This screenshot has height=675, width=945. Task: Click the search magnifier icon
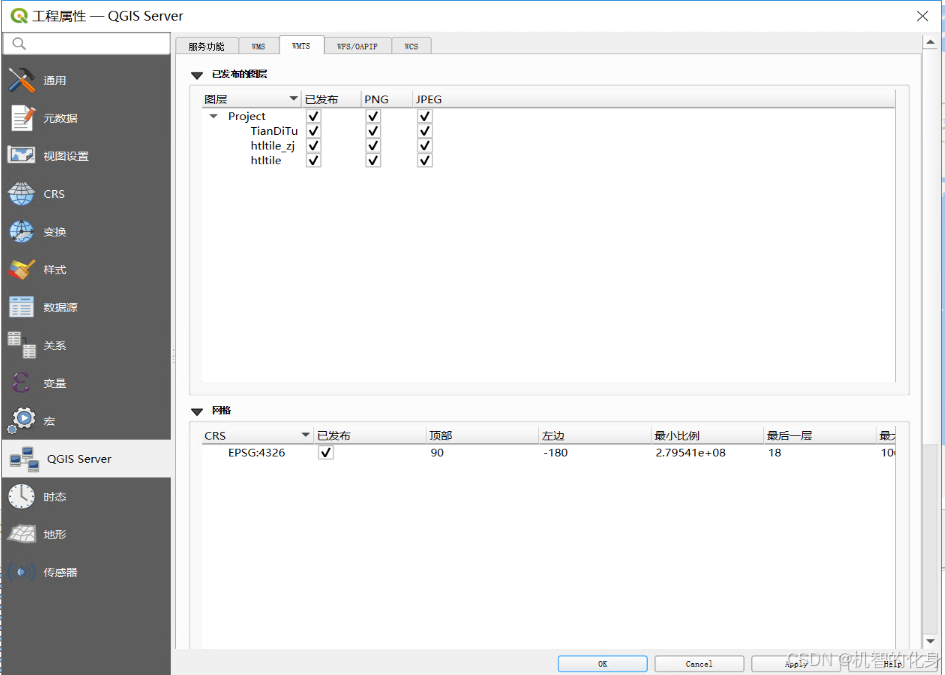(x=19, y=43)
